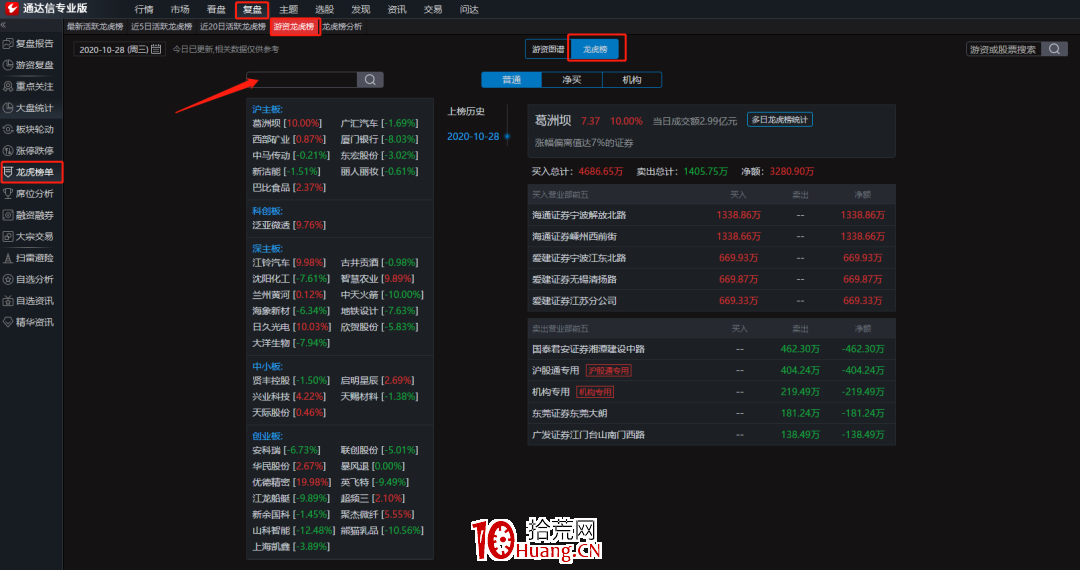
Task: Open 问达 in the top menu
Action: point(469,10)
